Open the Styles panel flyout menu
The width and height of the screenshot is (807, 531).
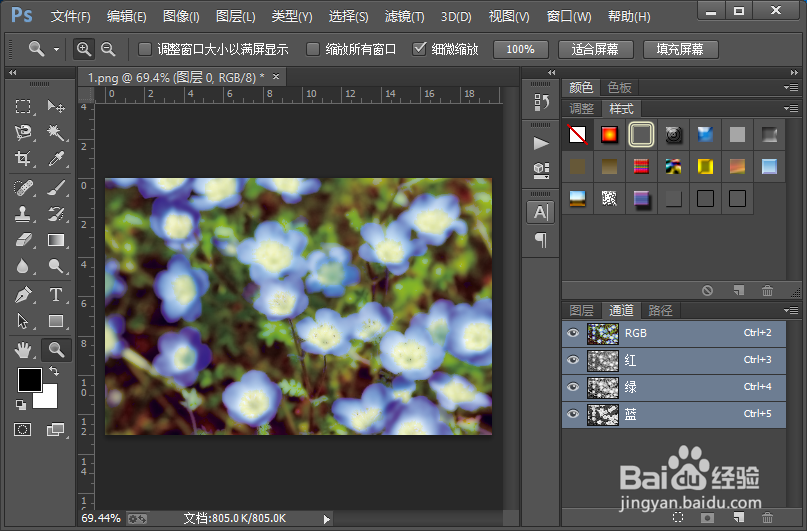coord(791,109)
